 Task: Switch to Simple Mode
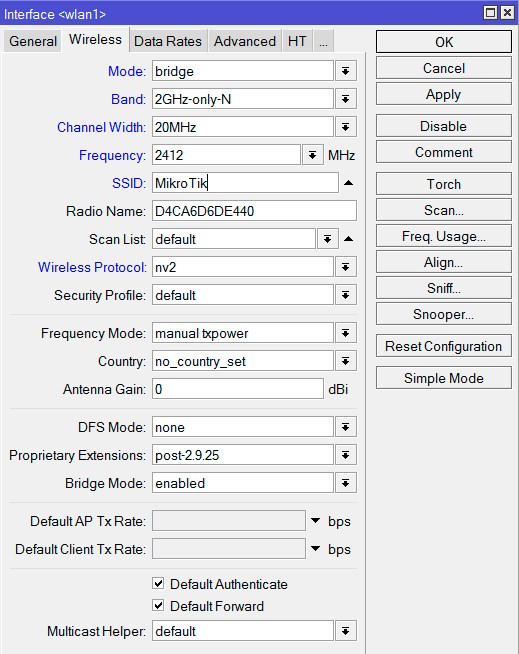443,378
